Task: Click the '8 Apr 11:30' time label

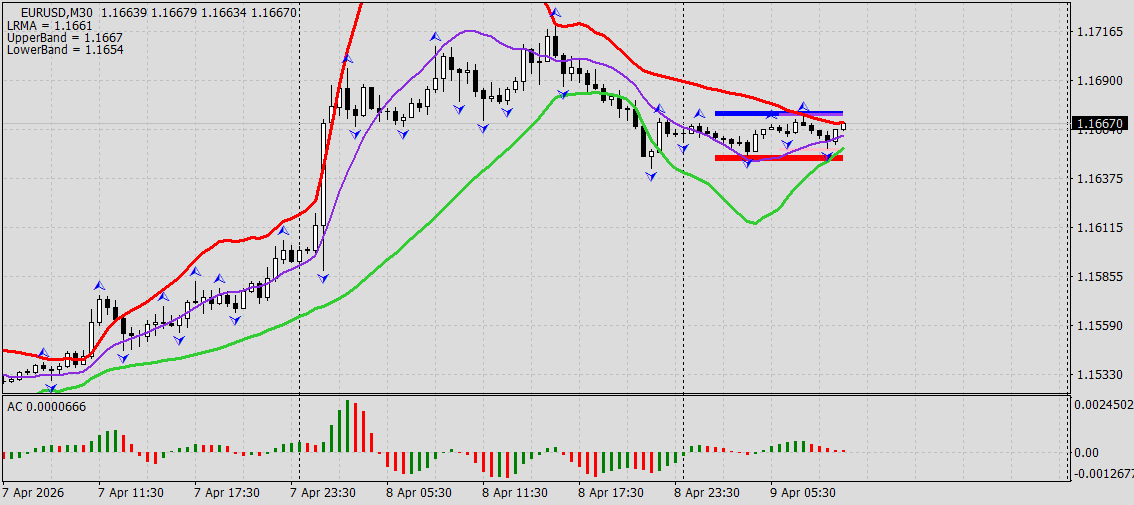Action: (x=516, y=493)
